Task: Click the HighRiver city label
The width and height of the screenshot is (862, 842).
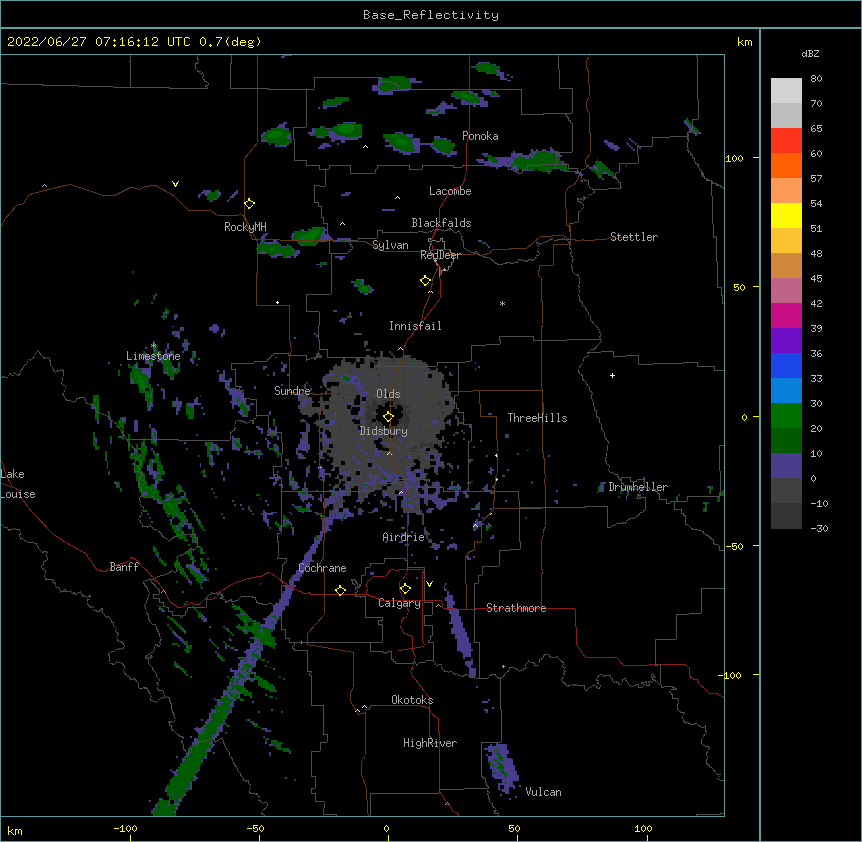Action: (x=430, y=743)
